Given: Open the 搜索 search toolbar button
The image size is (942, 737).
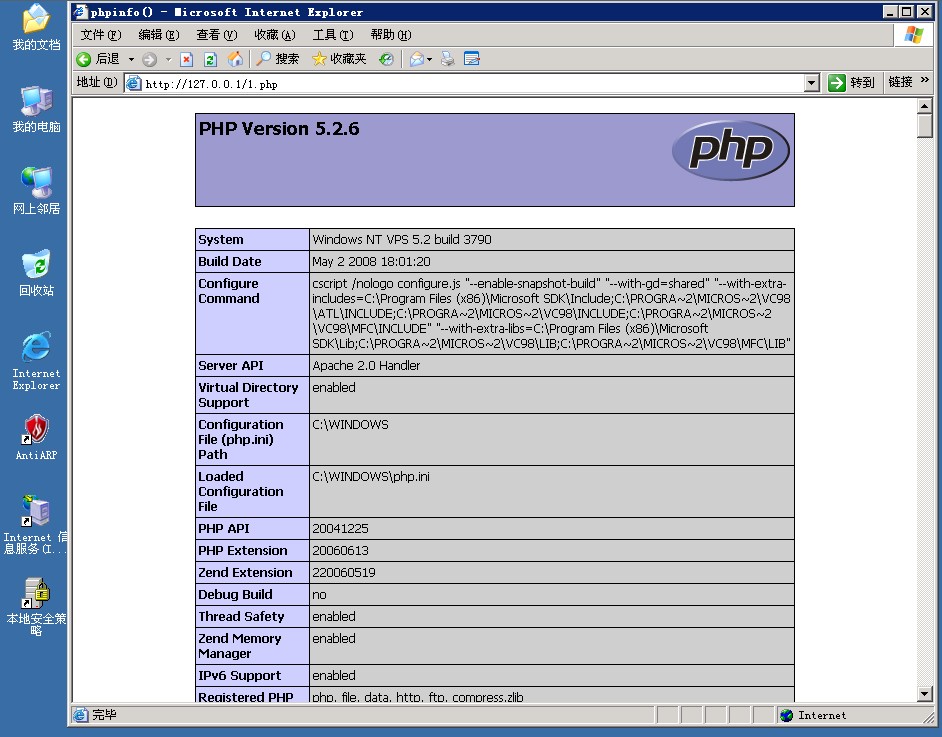Looking at the screenshot, I should pyautogui.click(x=278, y=59).
